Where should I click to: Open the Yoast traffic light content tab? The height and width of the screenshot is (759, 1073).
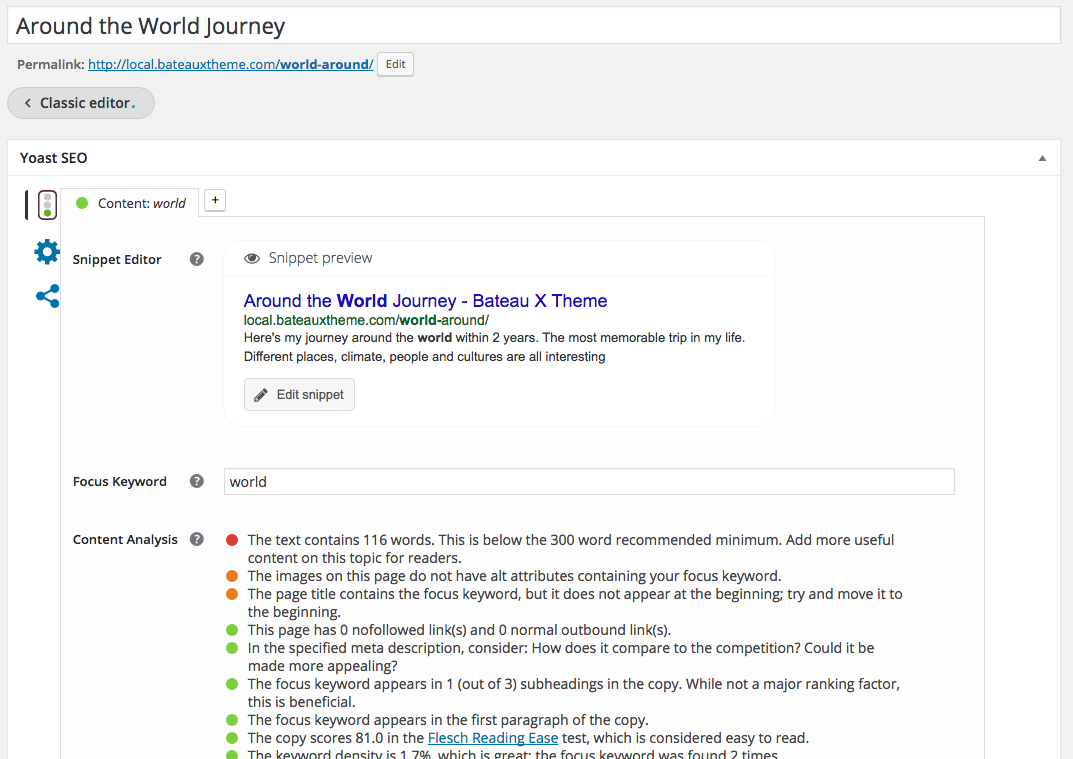47,205
